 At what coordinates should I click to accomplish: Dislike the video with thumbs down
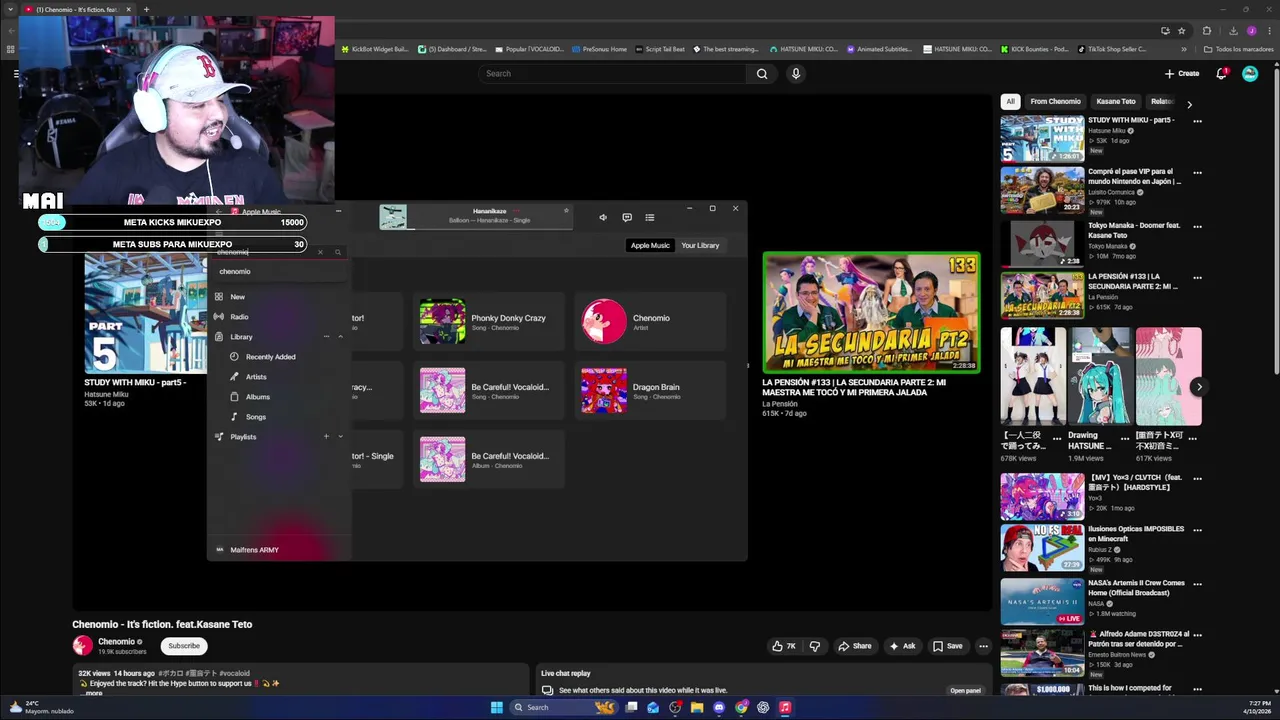tap(815, 646)
